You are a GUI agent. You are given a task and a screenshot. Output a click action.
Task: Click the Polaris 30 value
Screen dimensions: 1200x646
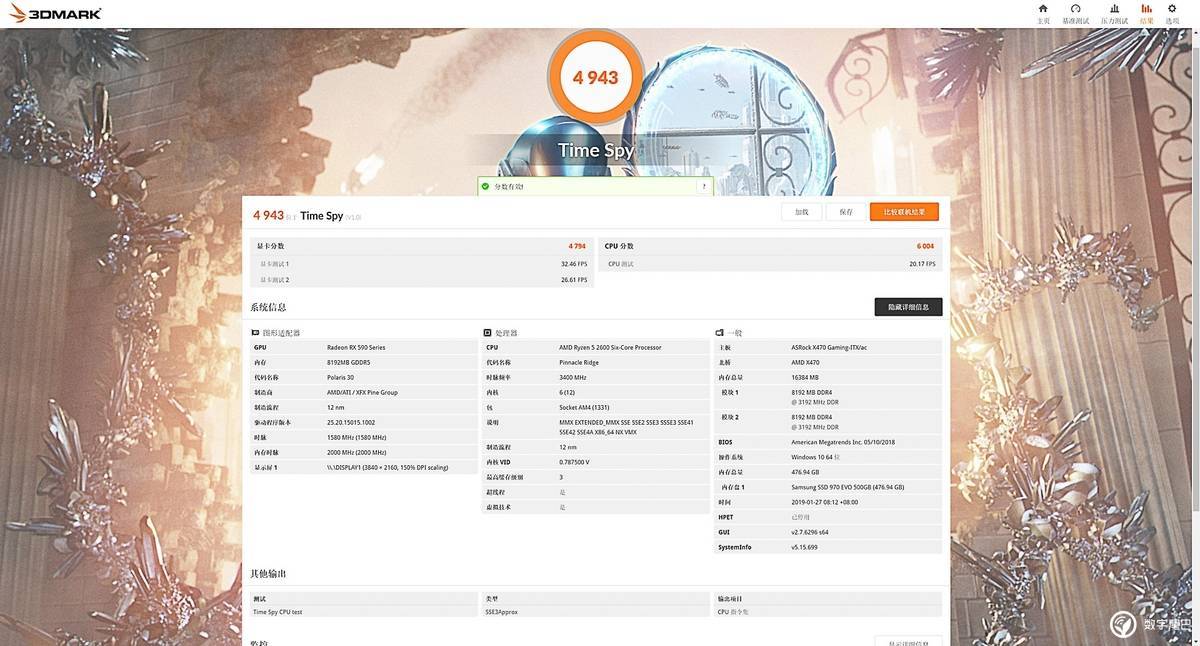(x=340, y=377)
